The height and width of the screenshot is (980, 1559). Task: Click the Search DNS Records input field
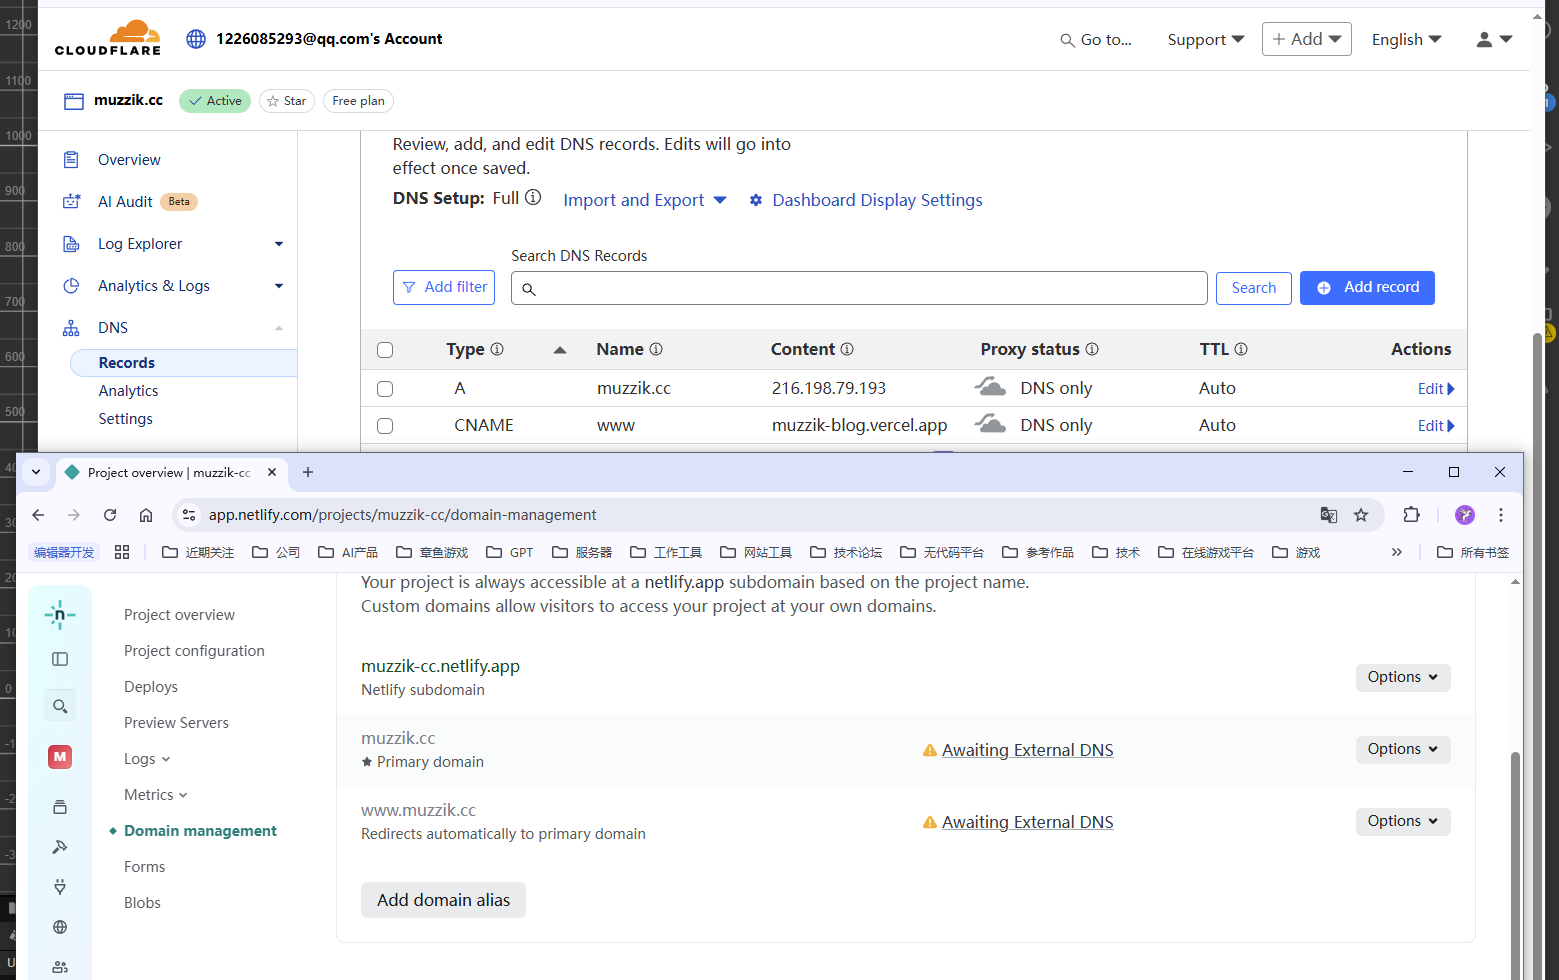tap(859, 288)
